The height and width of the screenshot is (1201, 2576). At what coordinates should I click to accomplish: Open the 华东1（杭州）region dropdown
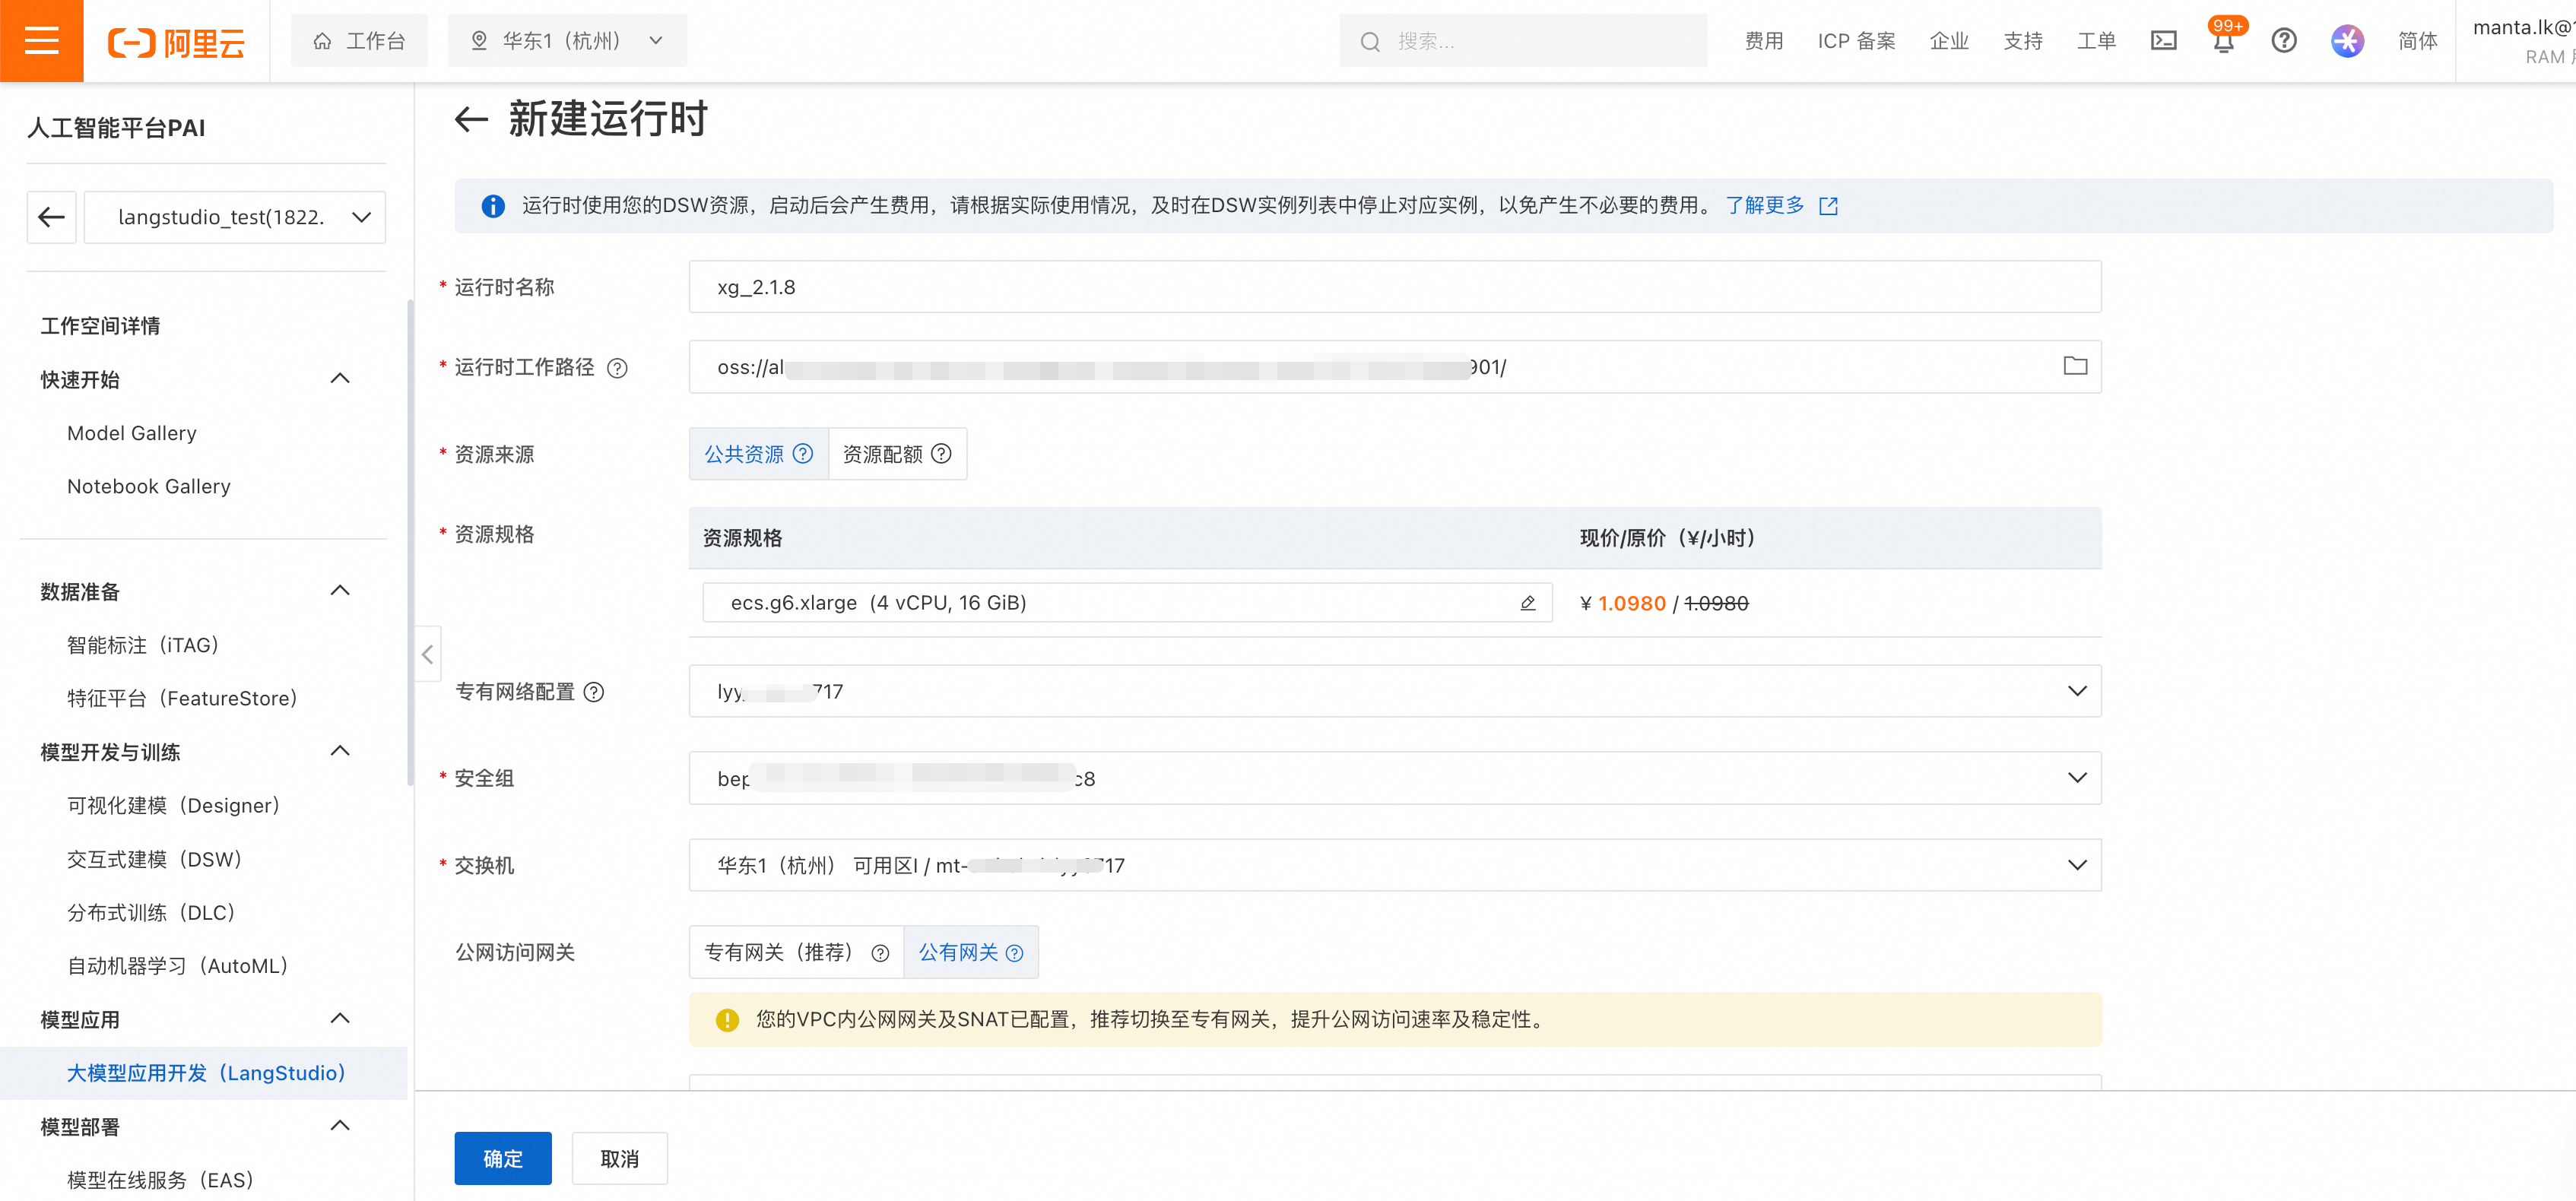click(x=567, y=41)
